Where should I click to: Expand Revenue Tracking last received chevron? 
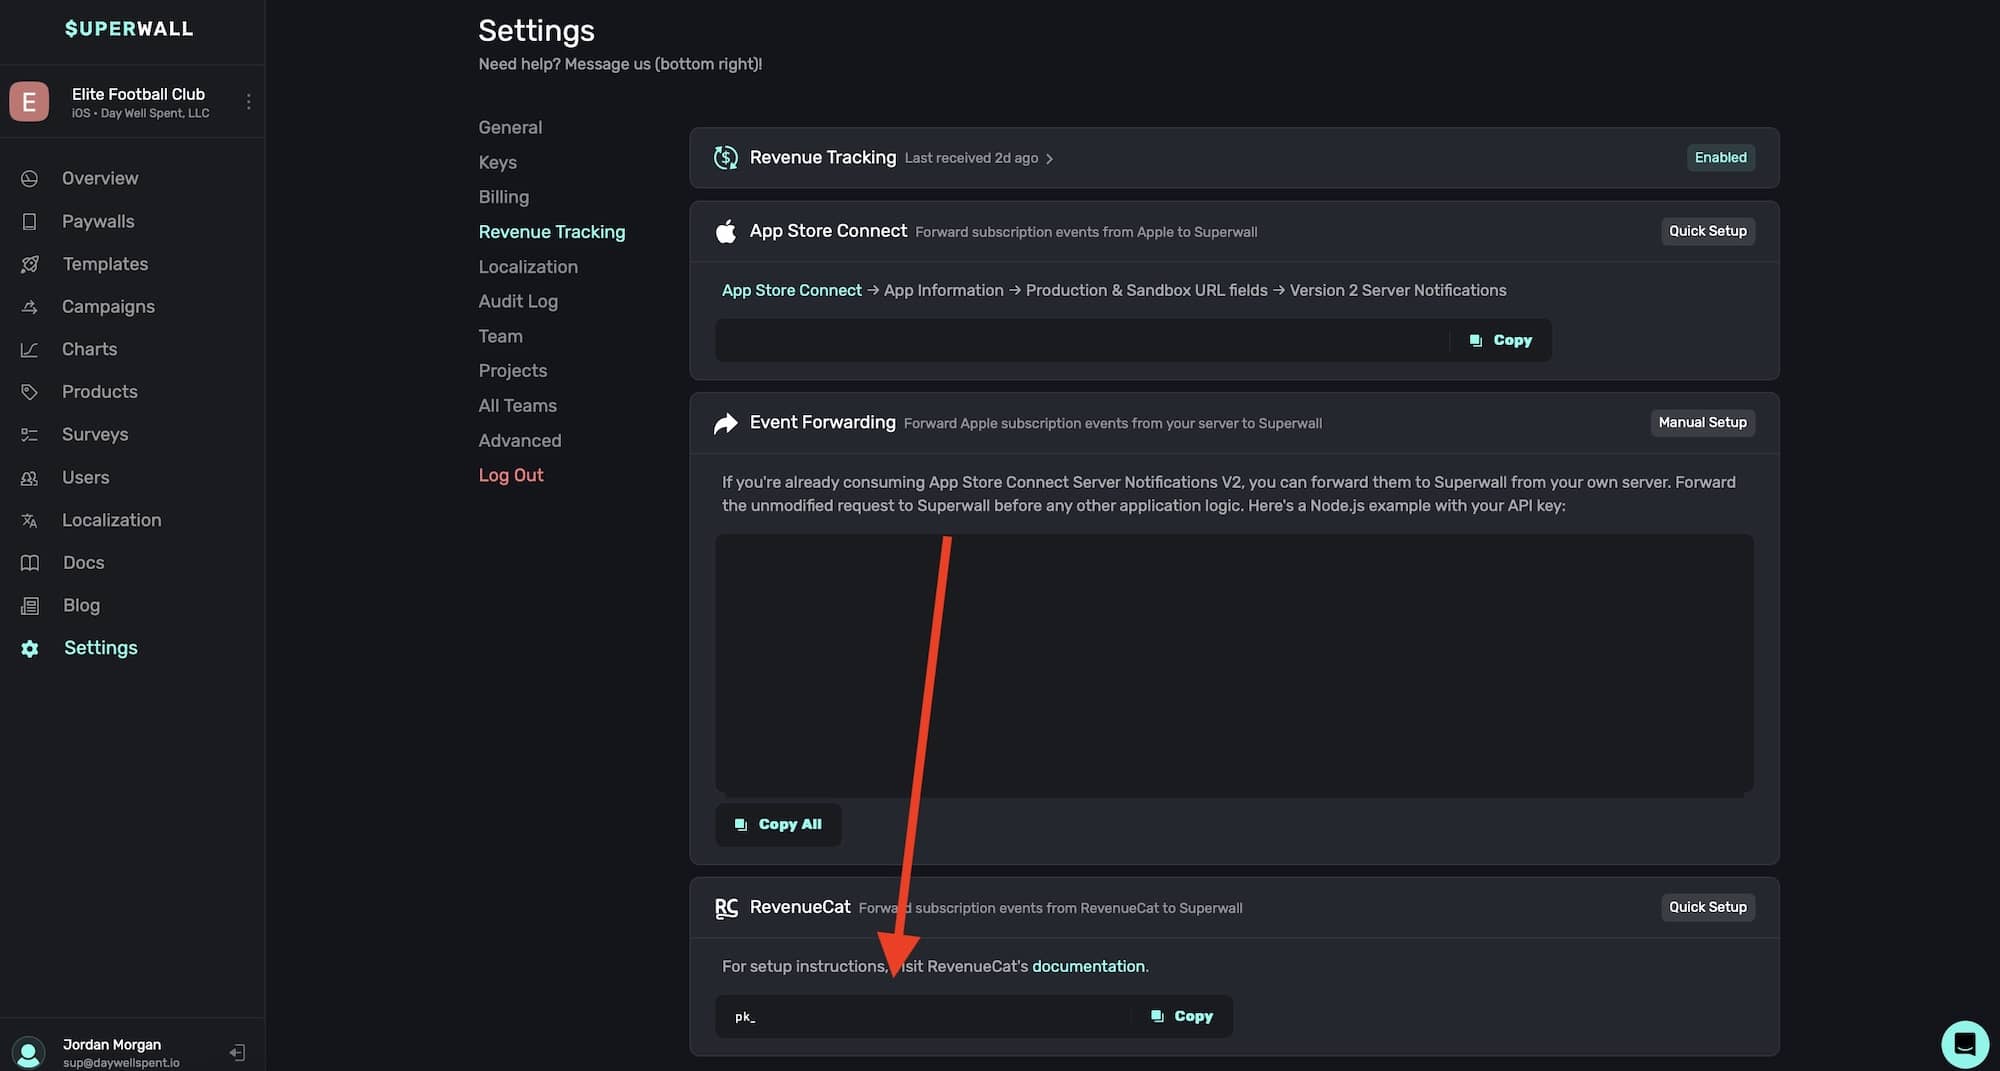1049,159
